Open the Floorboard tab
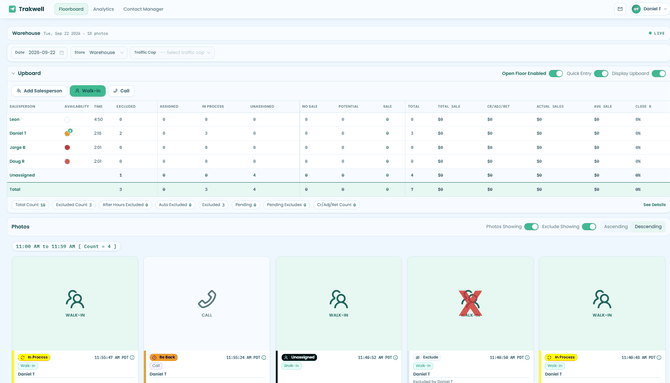The image size is (670, 383). (x=71, y=9)
